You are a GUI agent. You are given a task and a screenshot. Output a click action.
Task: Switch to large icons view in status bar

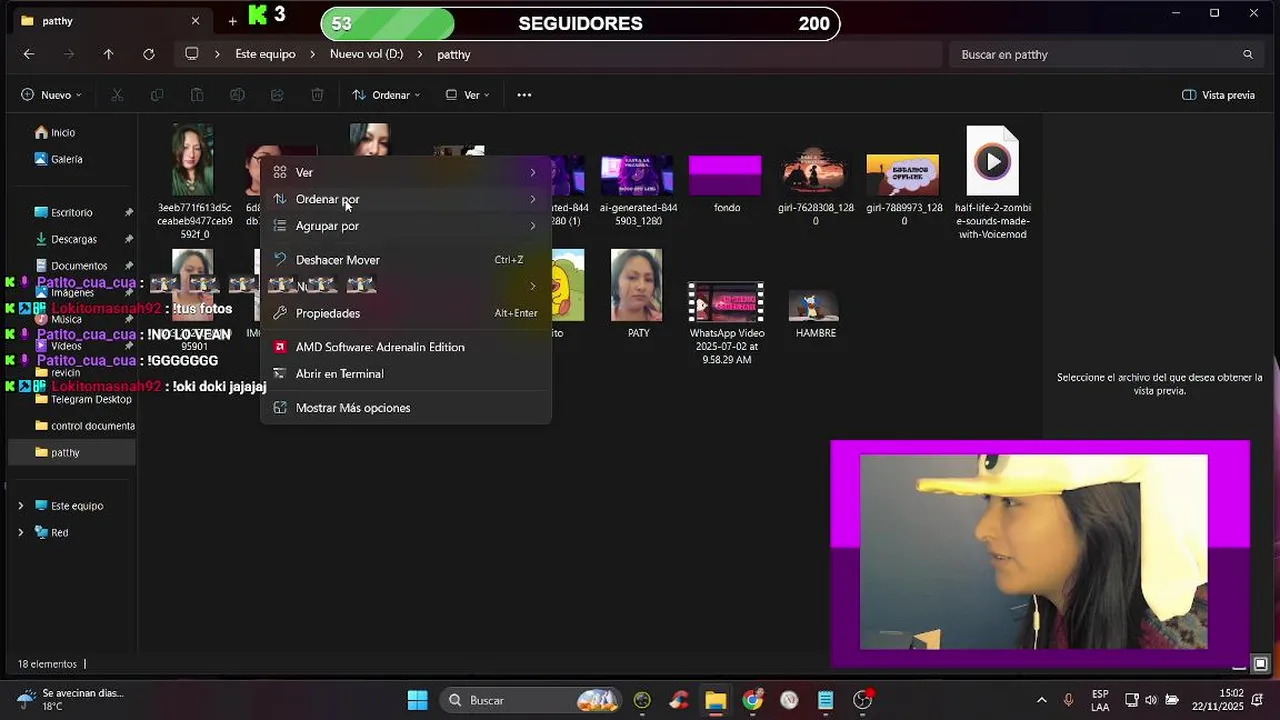point(1260,664)
